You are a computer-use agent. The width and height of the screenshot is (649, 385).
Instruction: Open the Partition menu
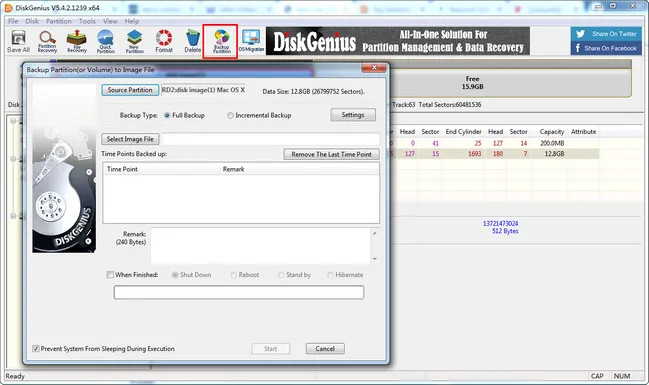(58, 21)
